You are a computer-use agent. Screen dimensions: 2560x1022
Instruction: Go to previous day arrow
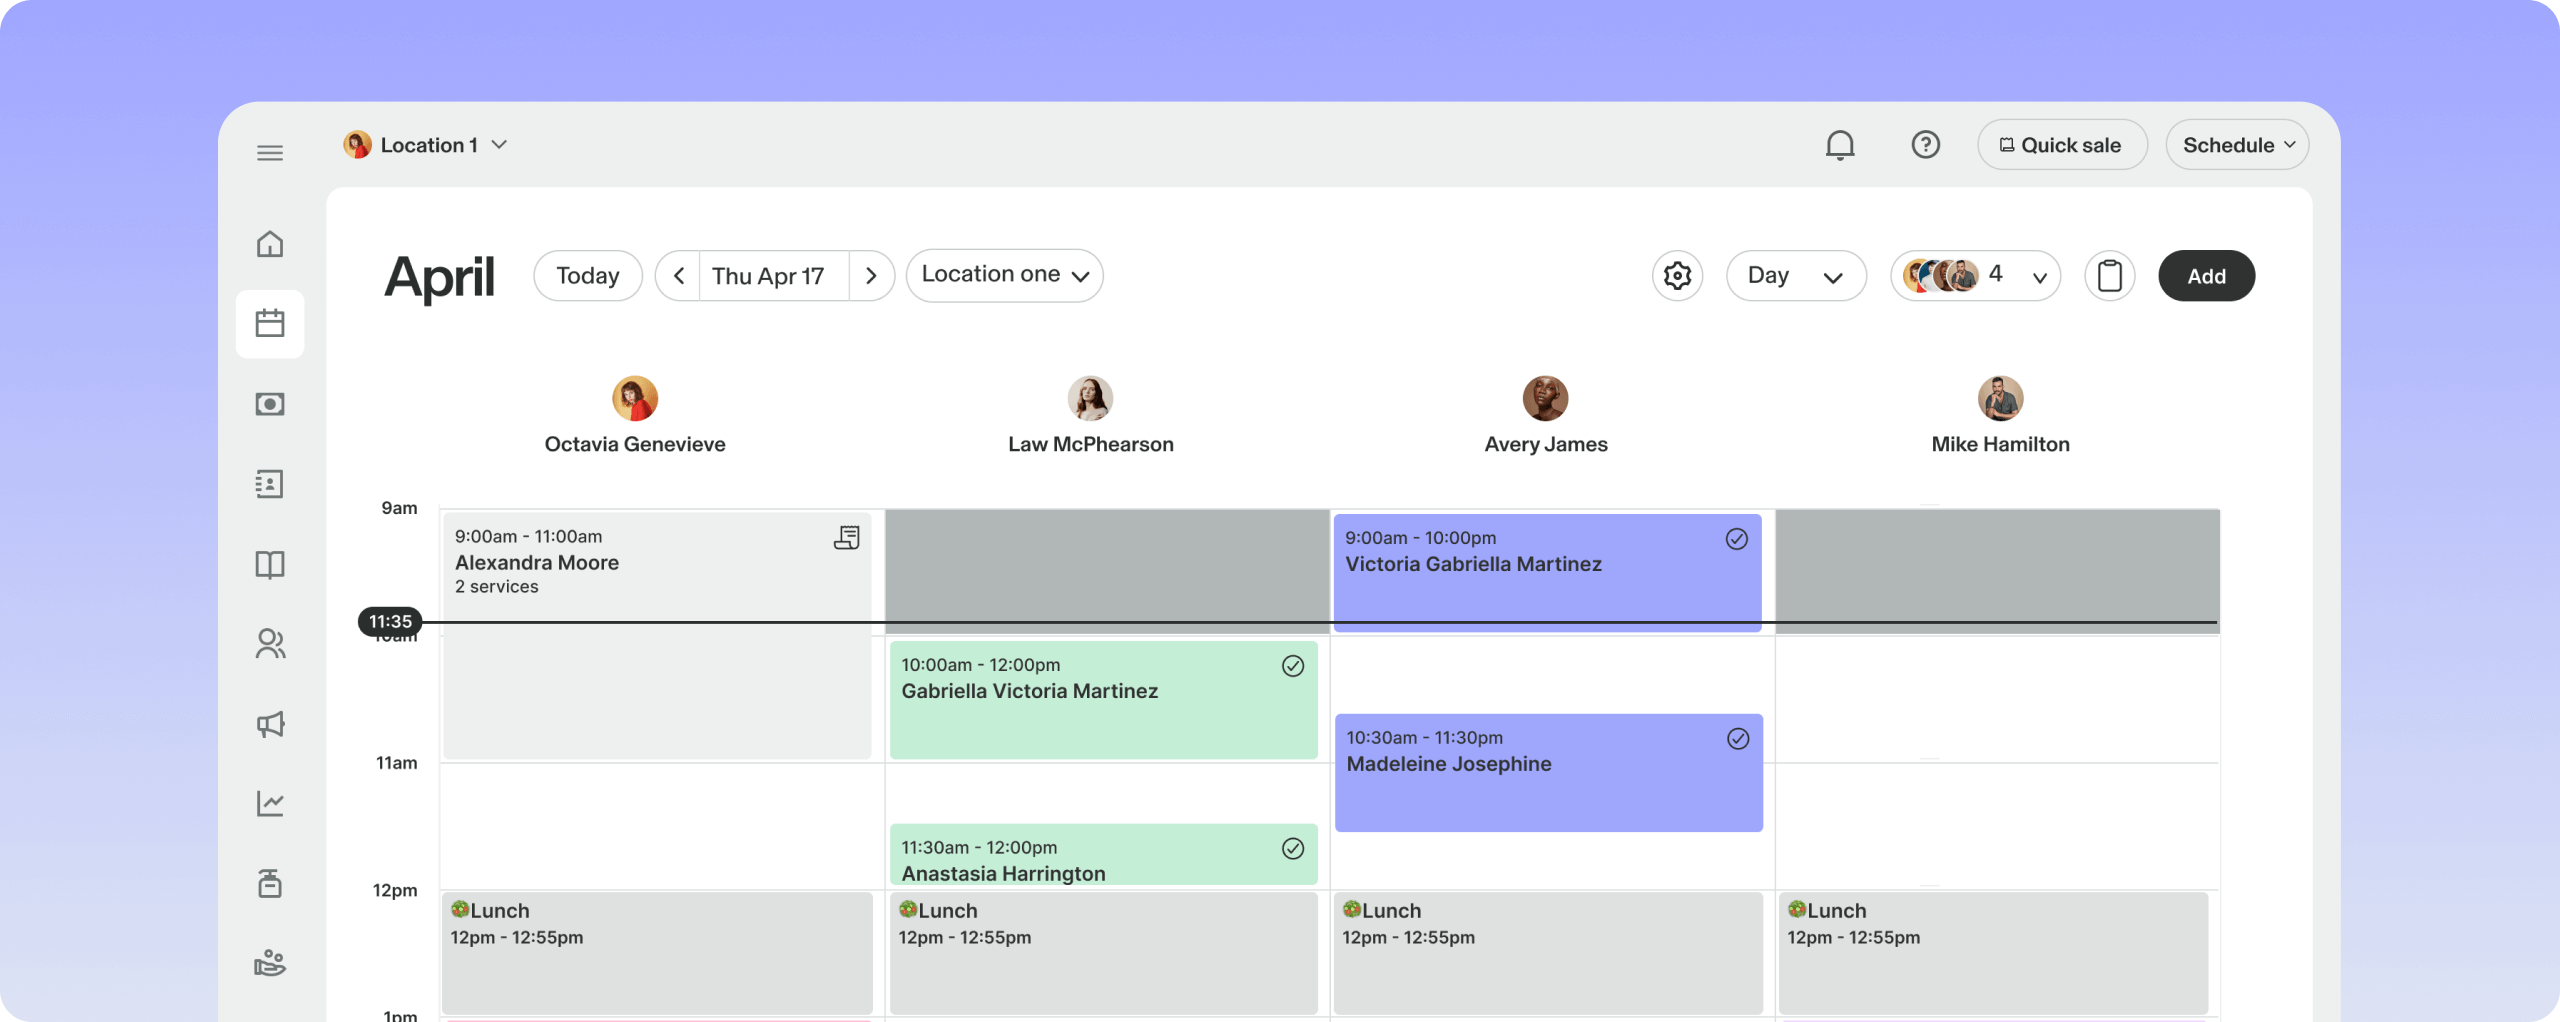[678, 276]
